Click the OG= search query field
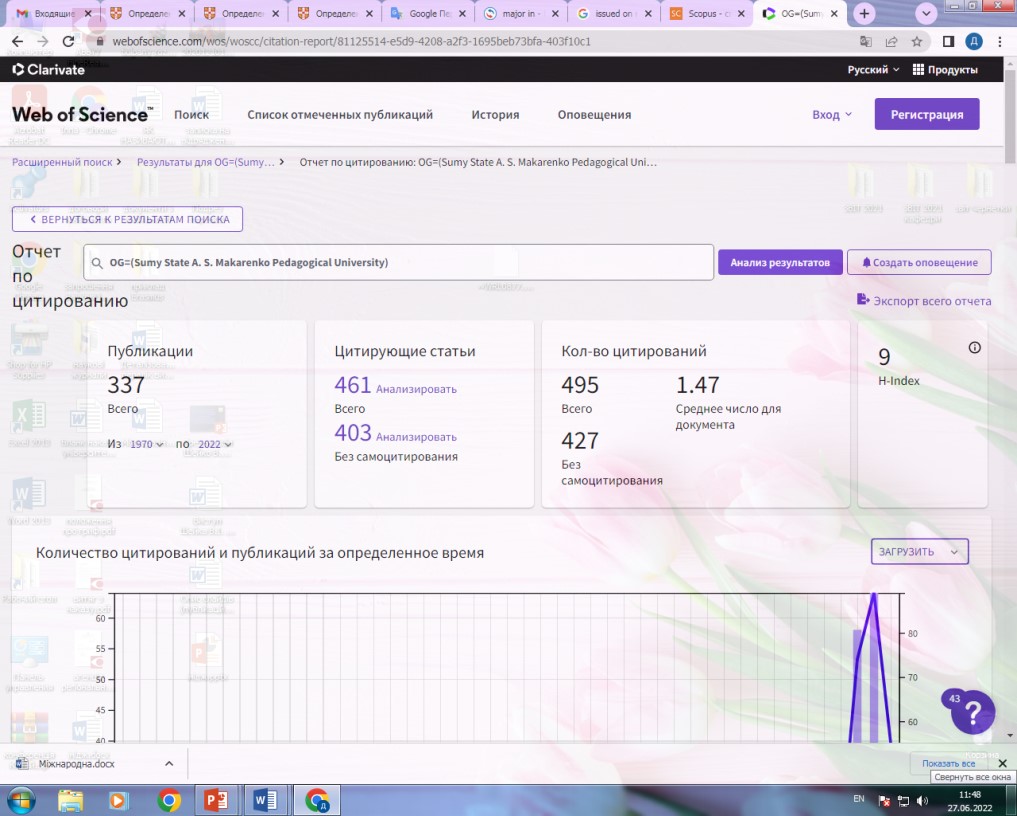Image resolution: width=1017 pixels, height=816 pixels. pos(398,263)
